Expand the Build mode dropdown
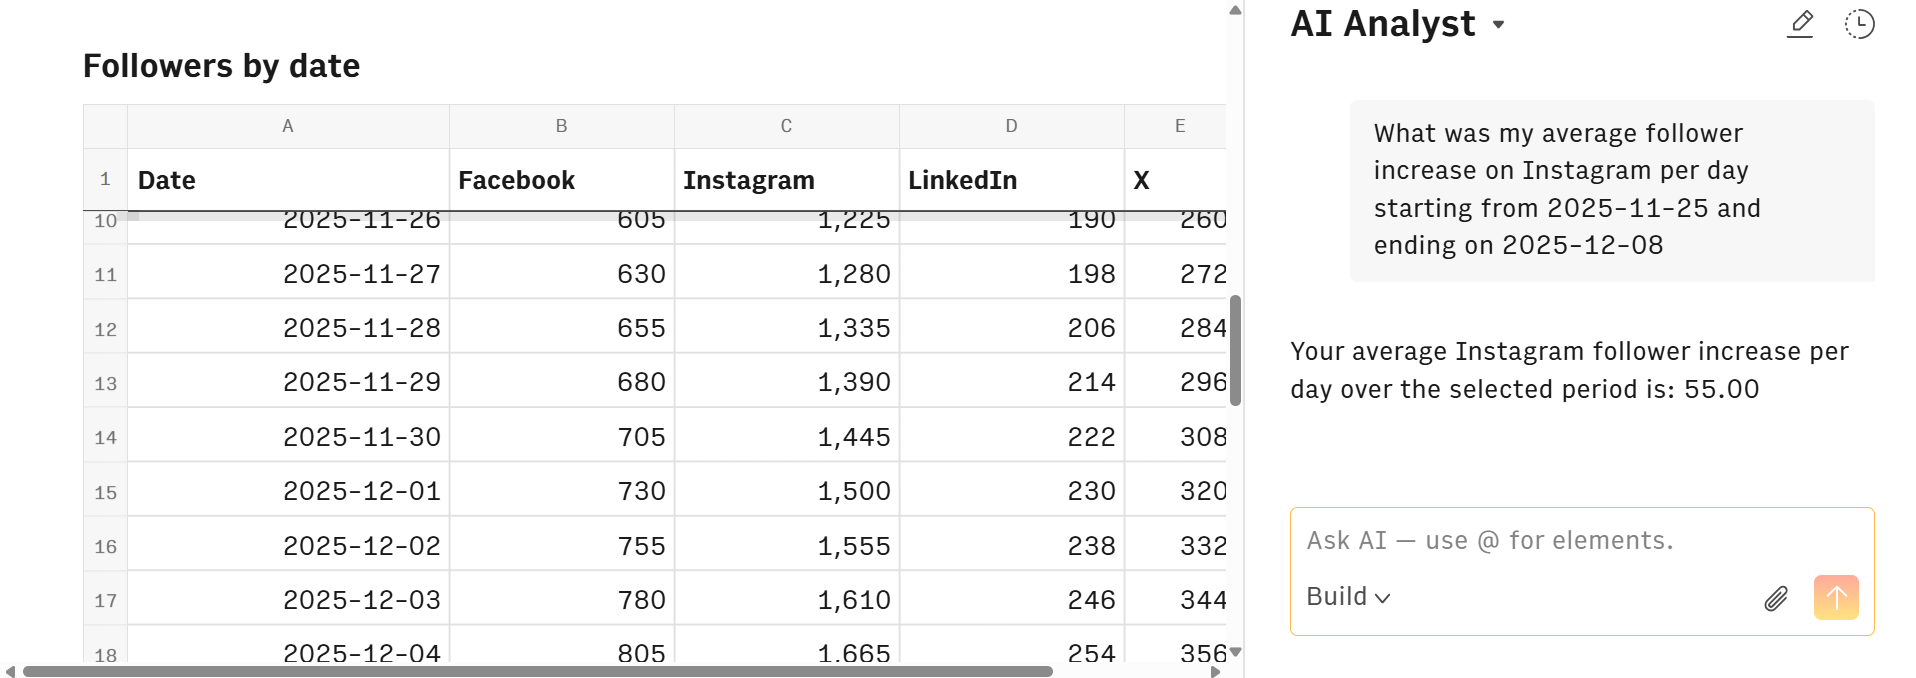Screen dimensions: 1916x678 pos(1347,596)
